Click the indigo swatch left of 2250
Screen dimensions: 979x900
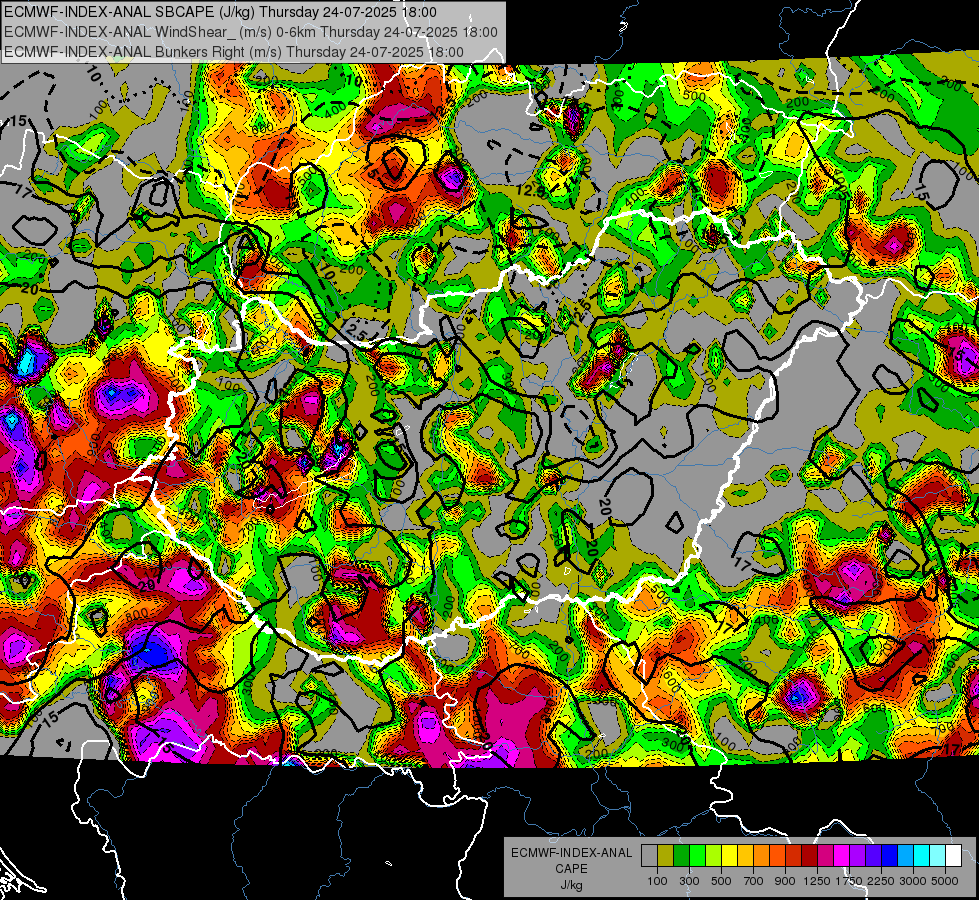click(x=873, y=856)
